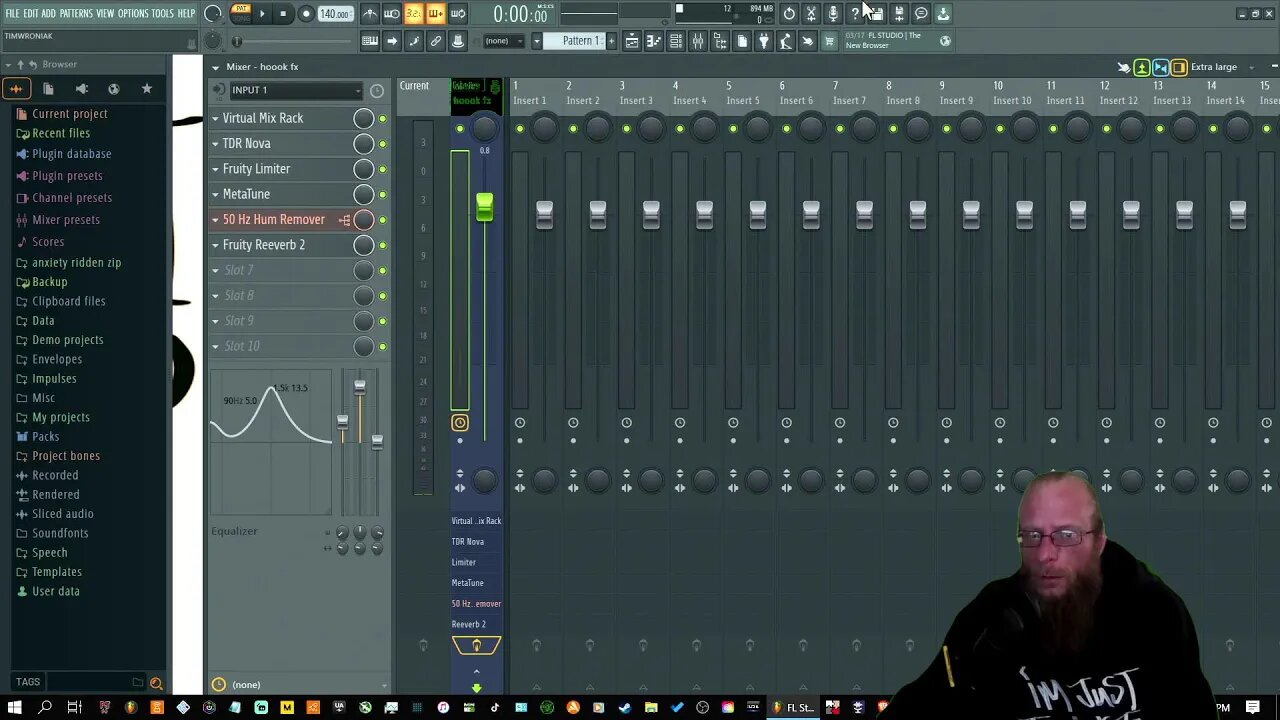Image resolution: width=1280 pixels, height=720 pixels.
Task: Mute Insert 1 track with green LED
Action: 520,129
